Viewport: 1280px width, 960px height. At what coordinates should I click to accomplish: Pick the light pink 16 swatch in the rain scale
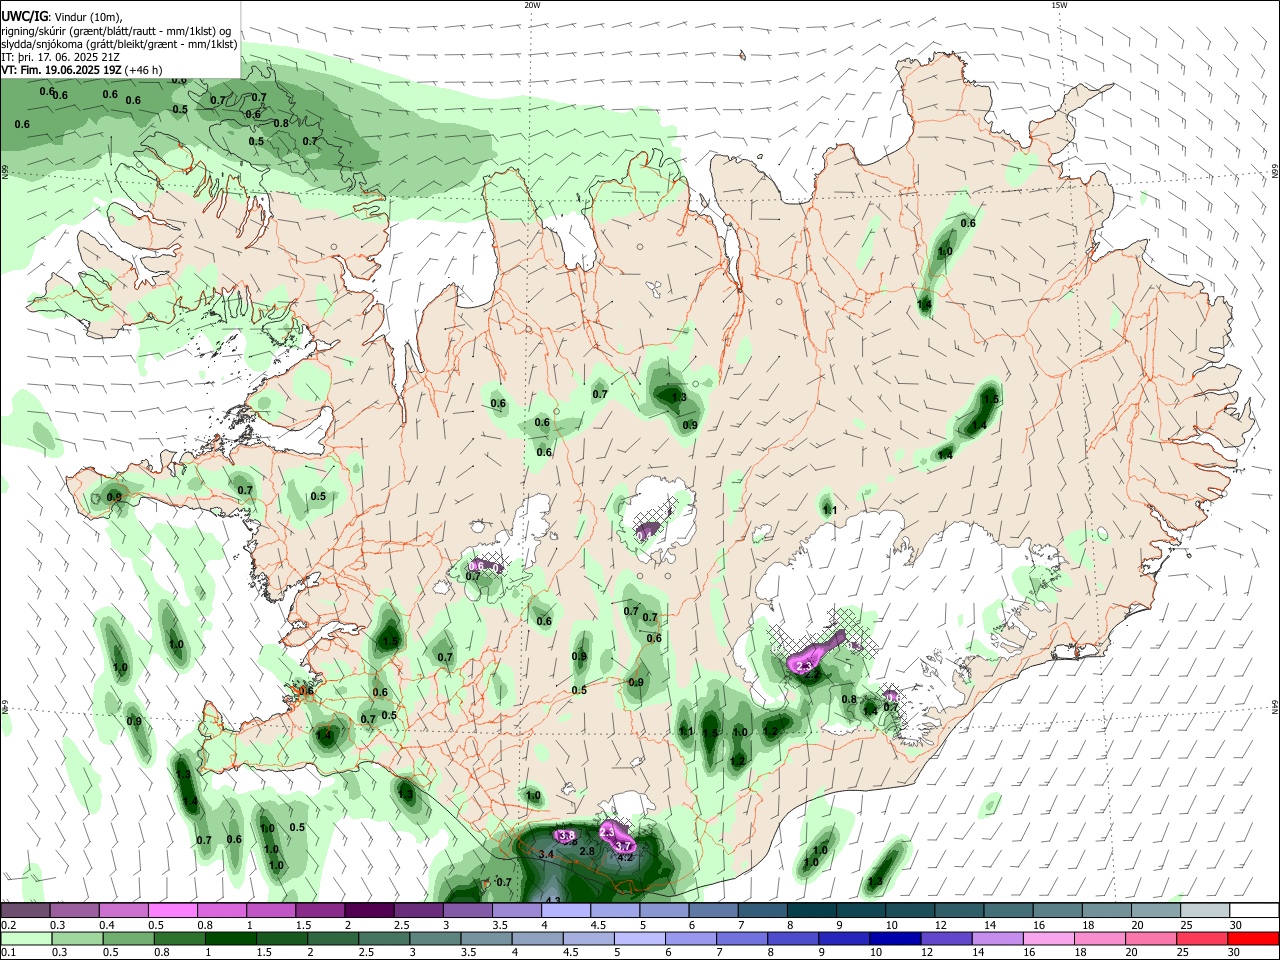point(1048,939)
